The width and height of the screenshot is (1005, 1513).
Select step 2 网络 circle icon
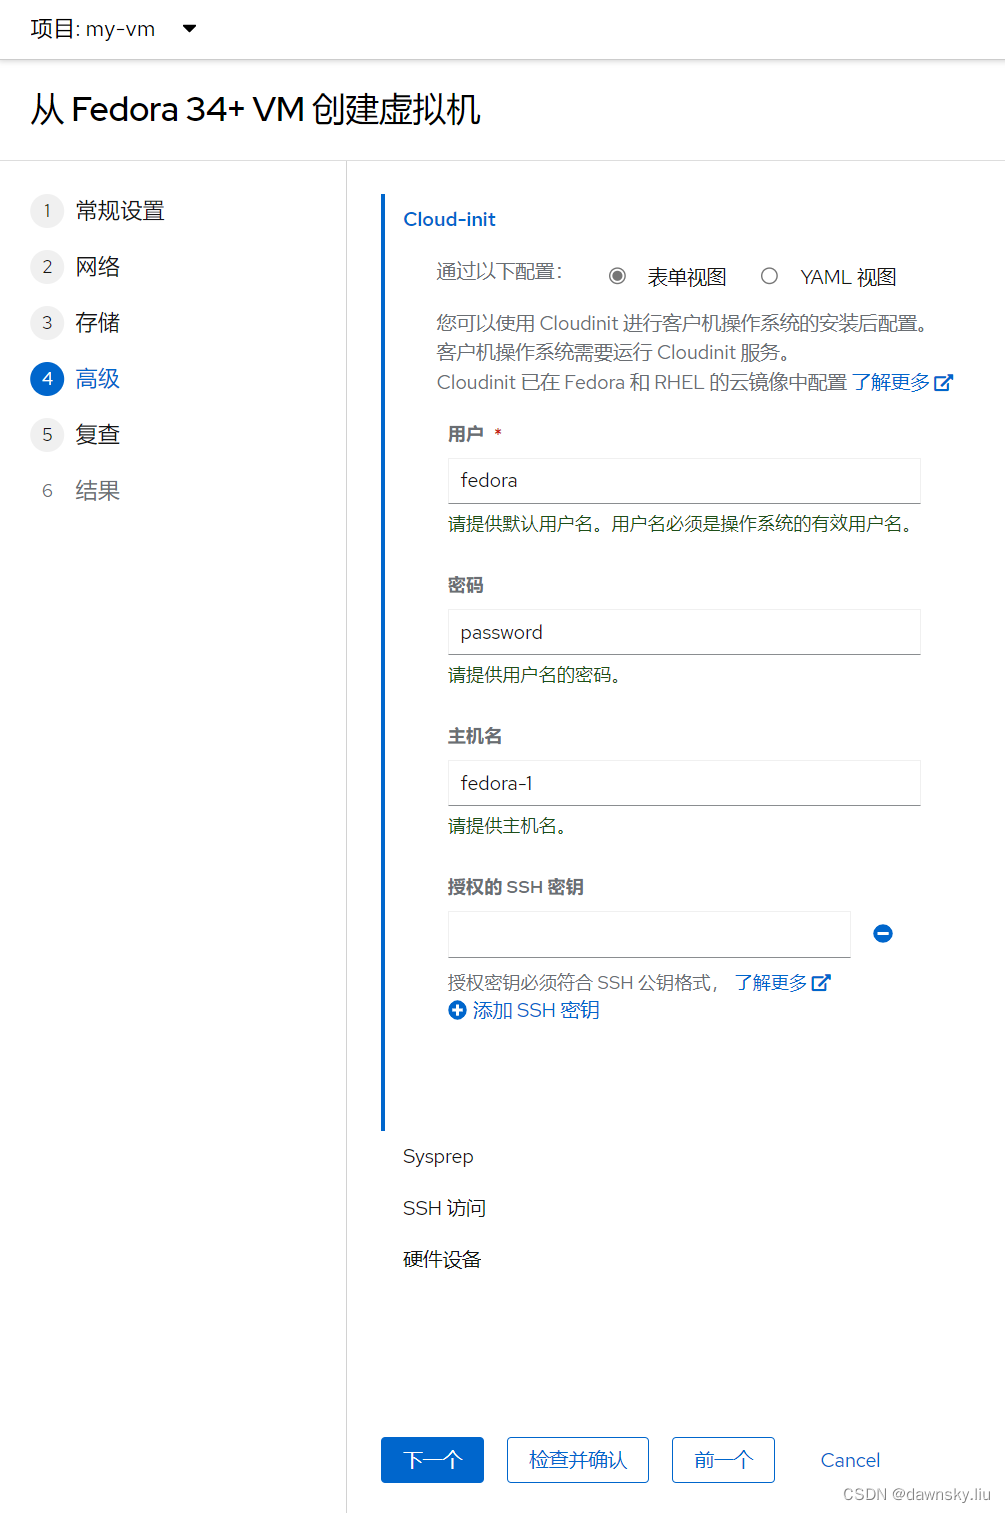point(47,267)
